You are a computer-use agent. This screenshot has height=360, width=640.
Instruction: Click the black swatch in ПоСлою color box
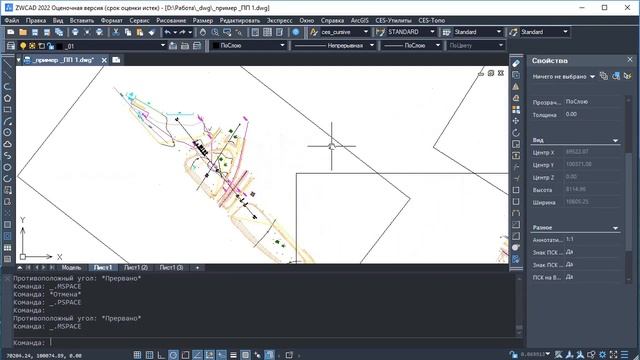(x=216, y=45)
